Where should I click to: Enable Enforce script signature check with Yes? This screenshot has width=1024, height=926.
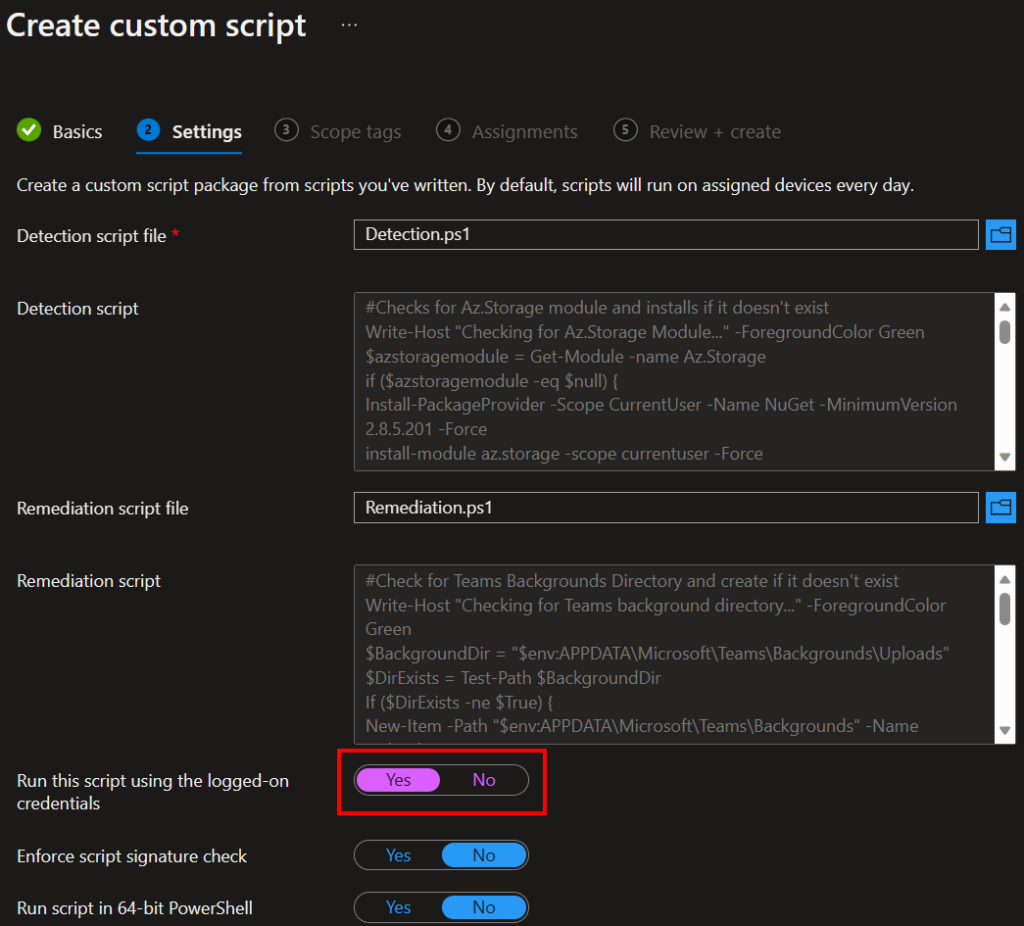pyautogui.click(x=398, y=855)
